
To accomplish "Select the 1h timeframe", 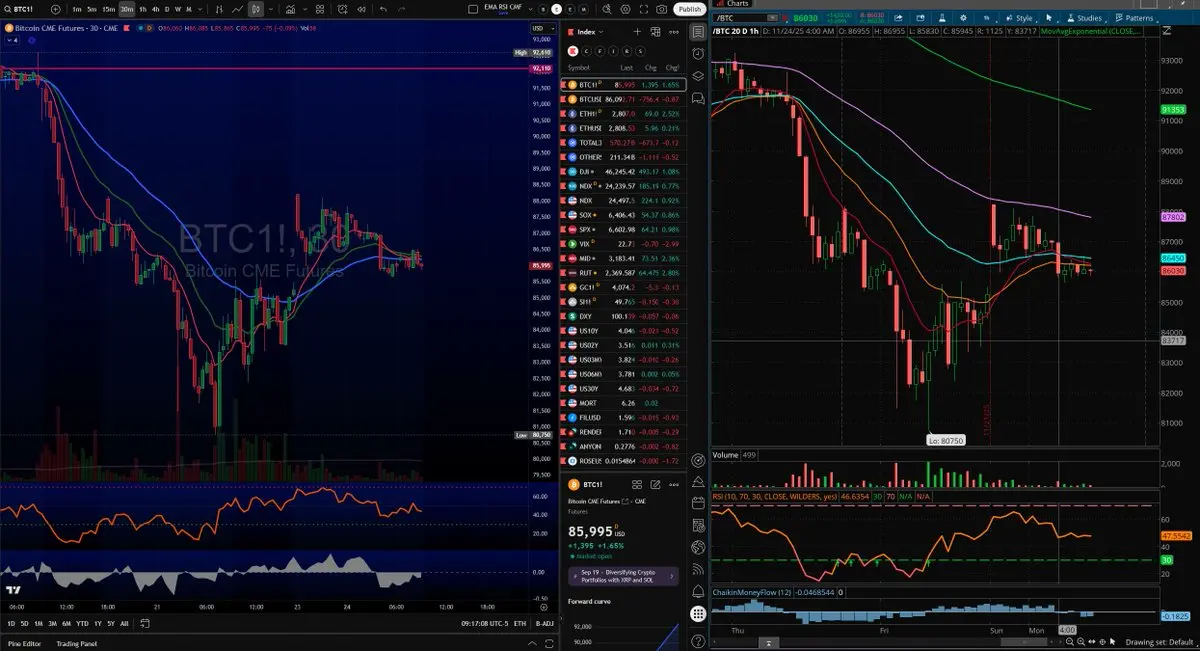I will click(143, 9).
